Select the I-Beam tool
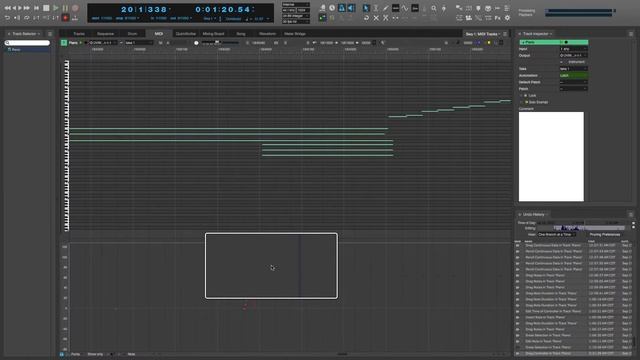Screen dimensions: 640x360 tap(376, 8)
